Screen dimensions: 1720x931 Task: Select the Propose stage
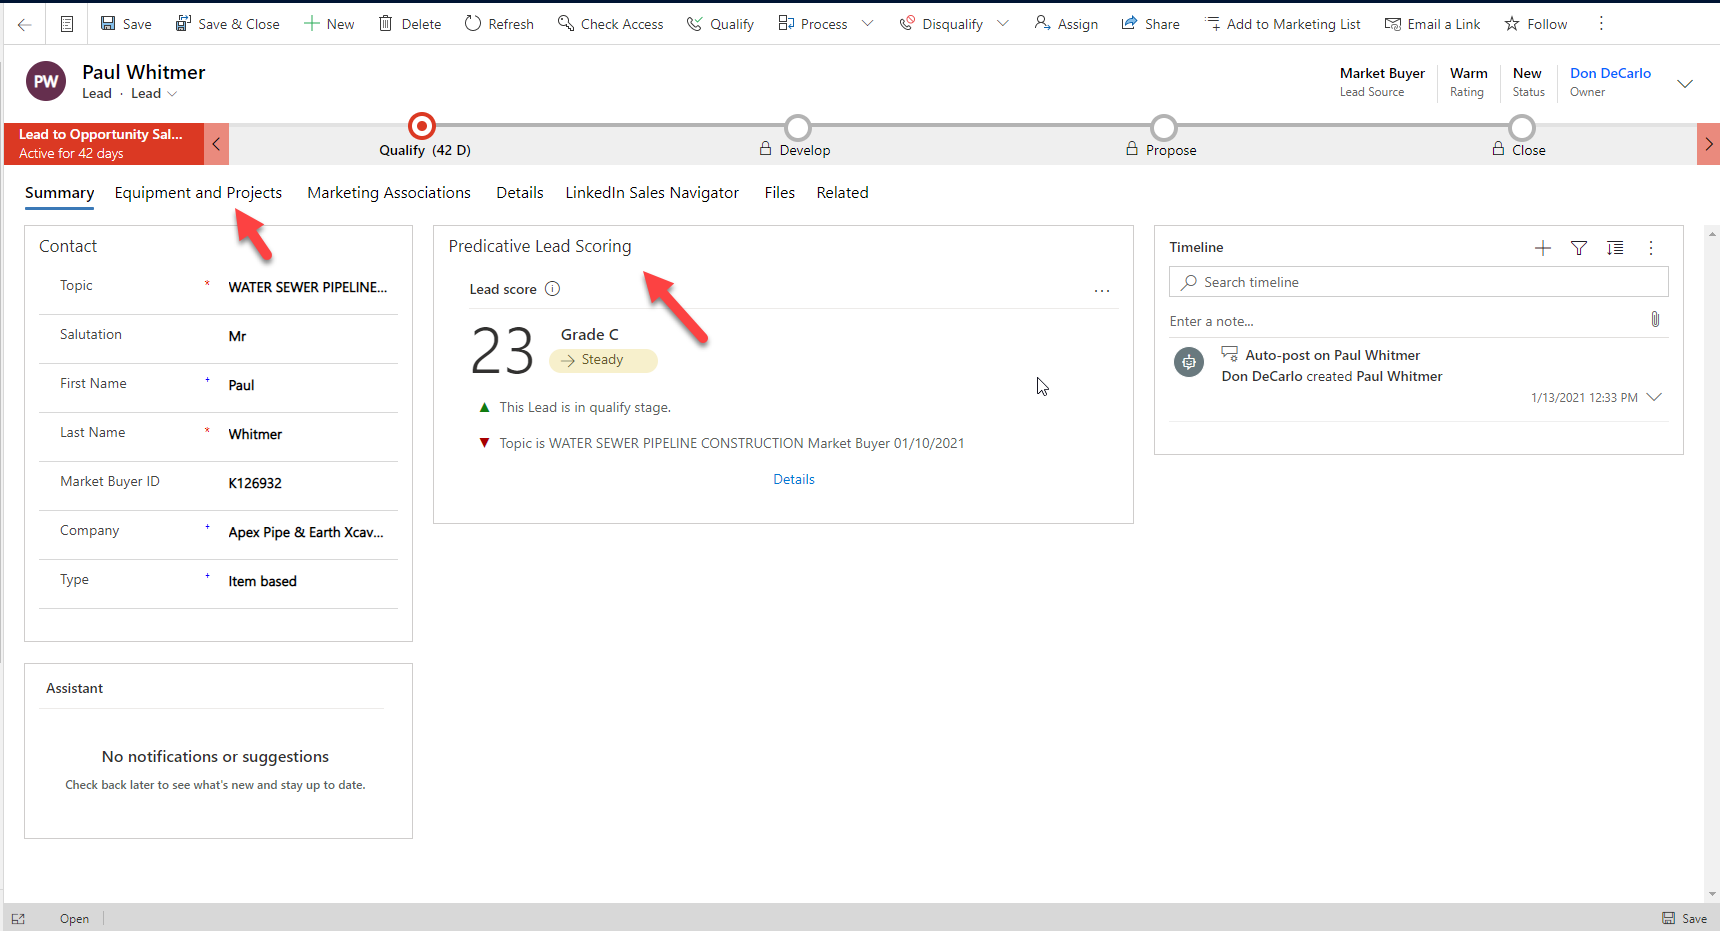[1163, 128]
